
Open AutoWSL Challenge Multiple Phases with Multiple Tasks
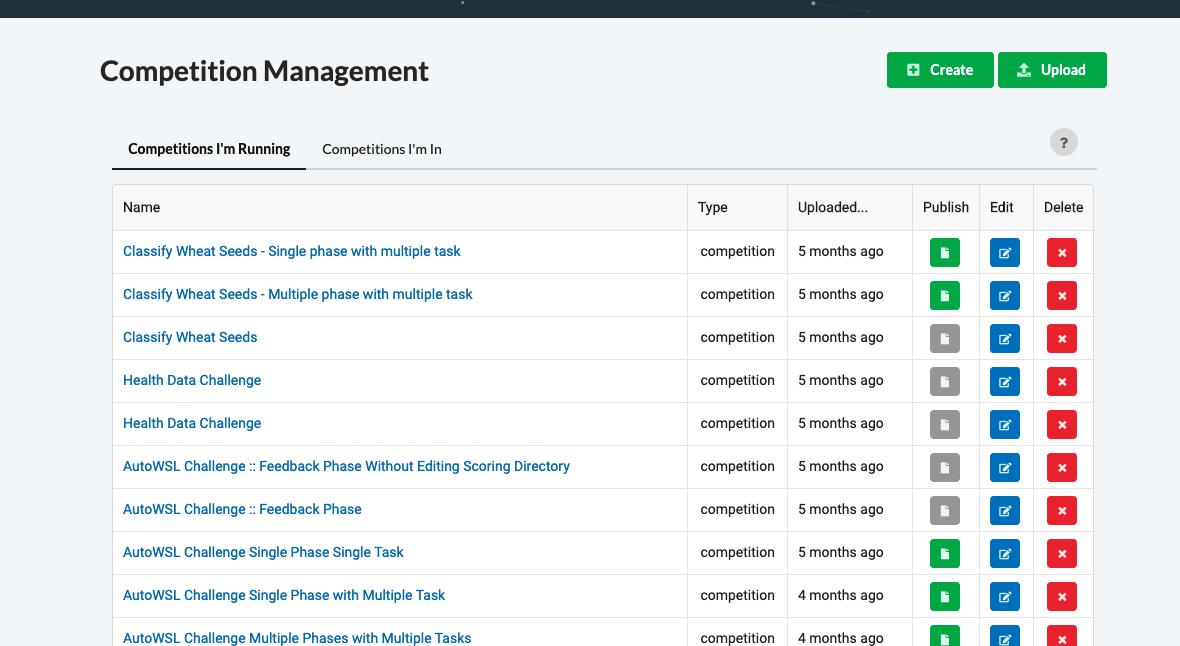point(297,637)
